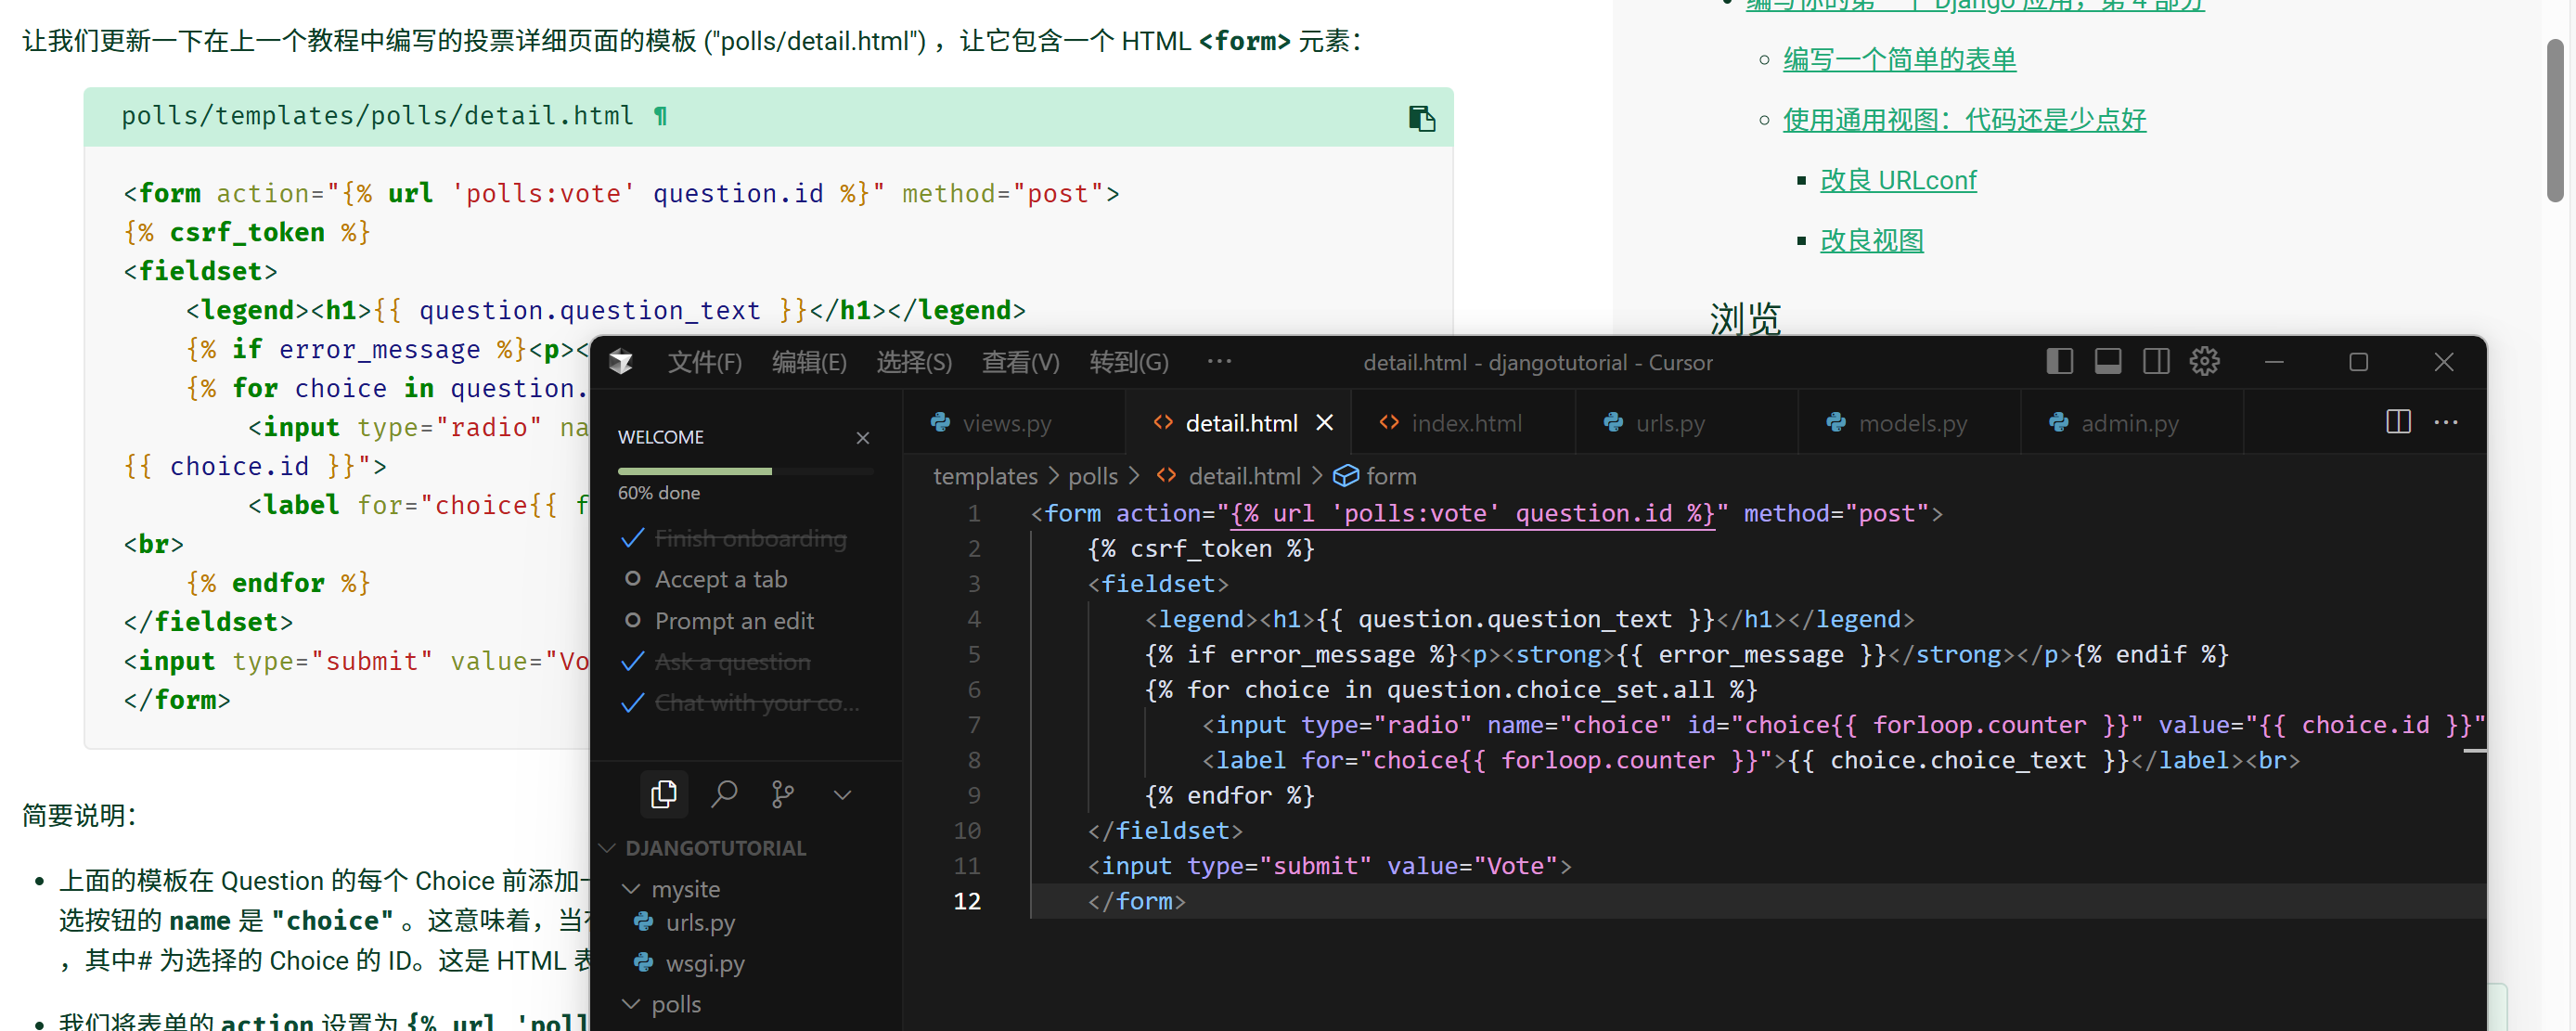Select the Accept a tab onboarding step
The width and height of the screenshot is (2576, 1031).
[x=720, y=579]
